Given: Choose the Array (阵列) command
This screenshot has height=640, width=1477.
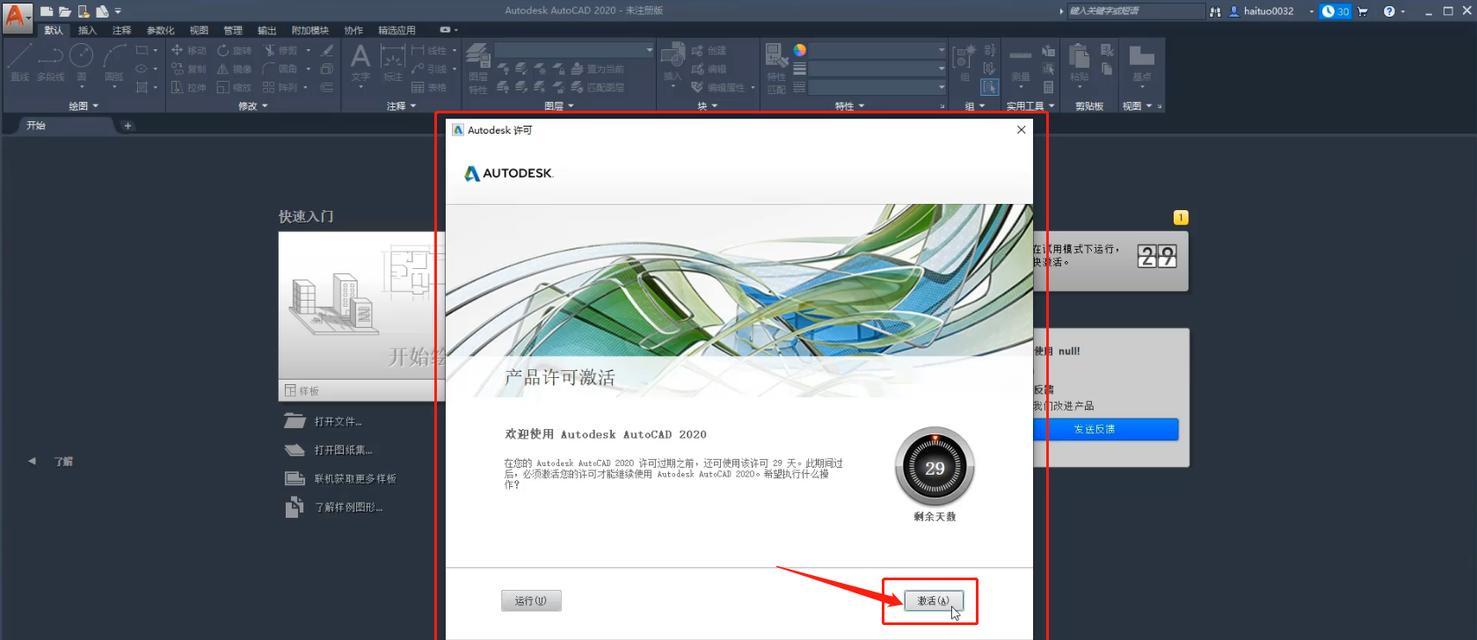Looking at the screenshot, I should coord(280,87).
